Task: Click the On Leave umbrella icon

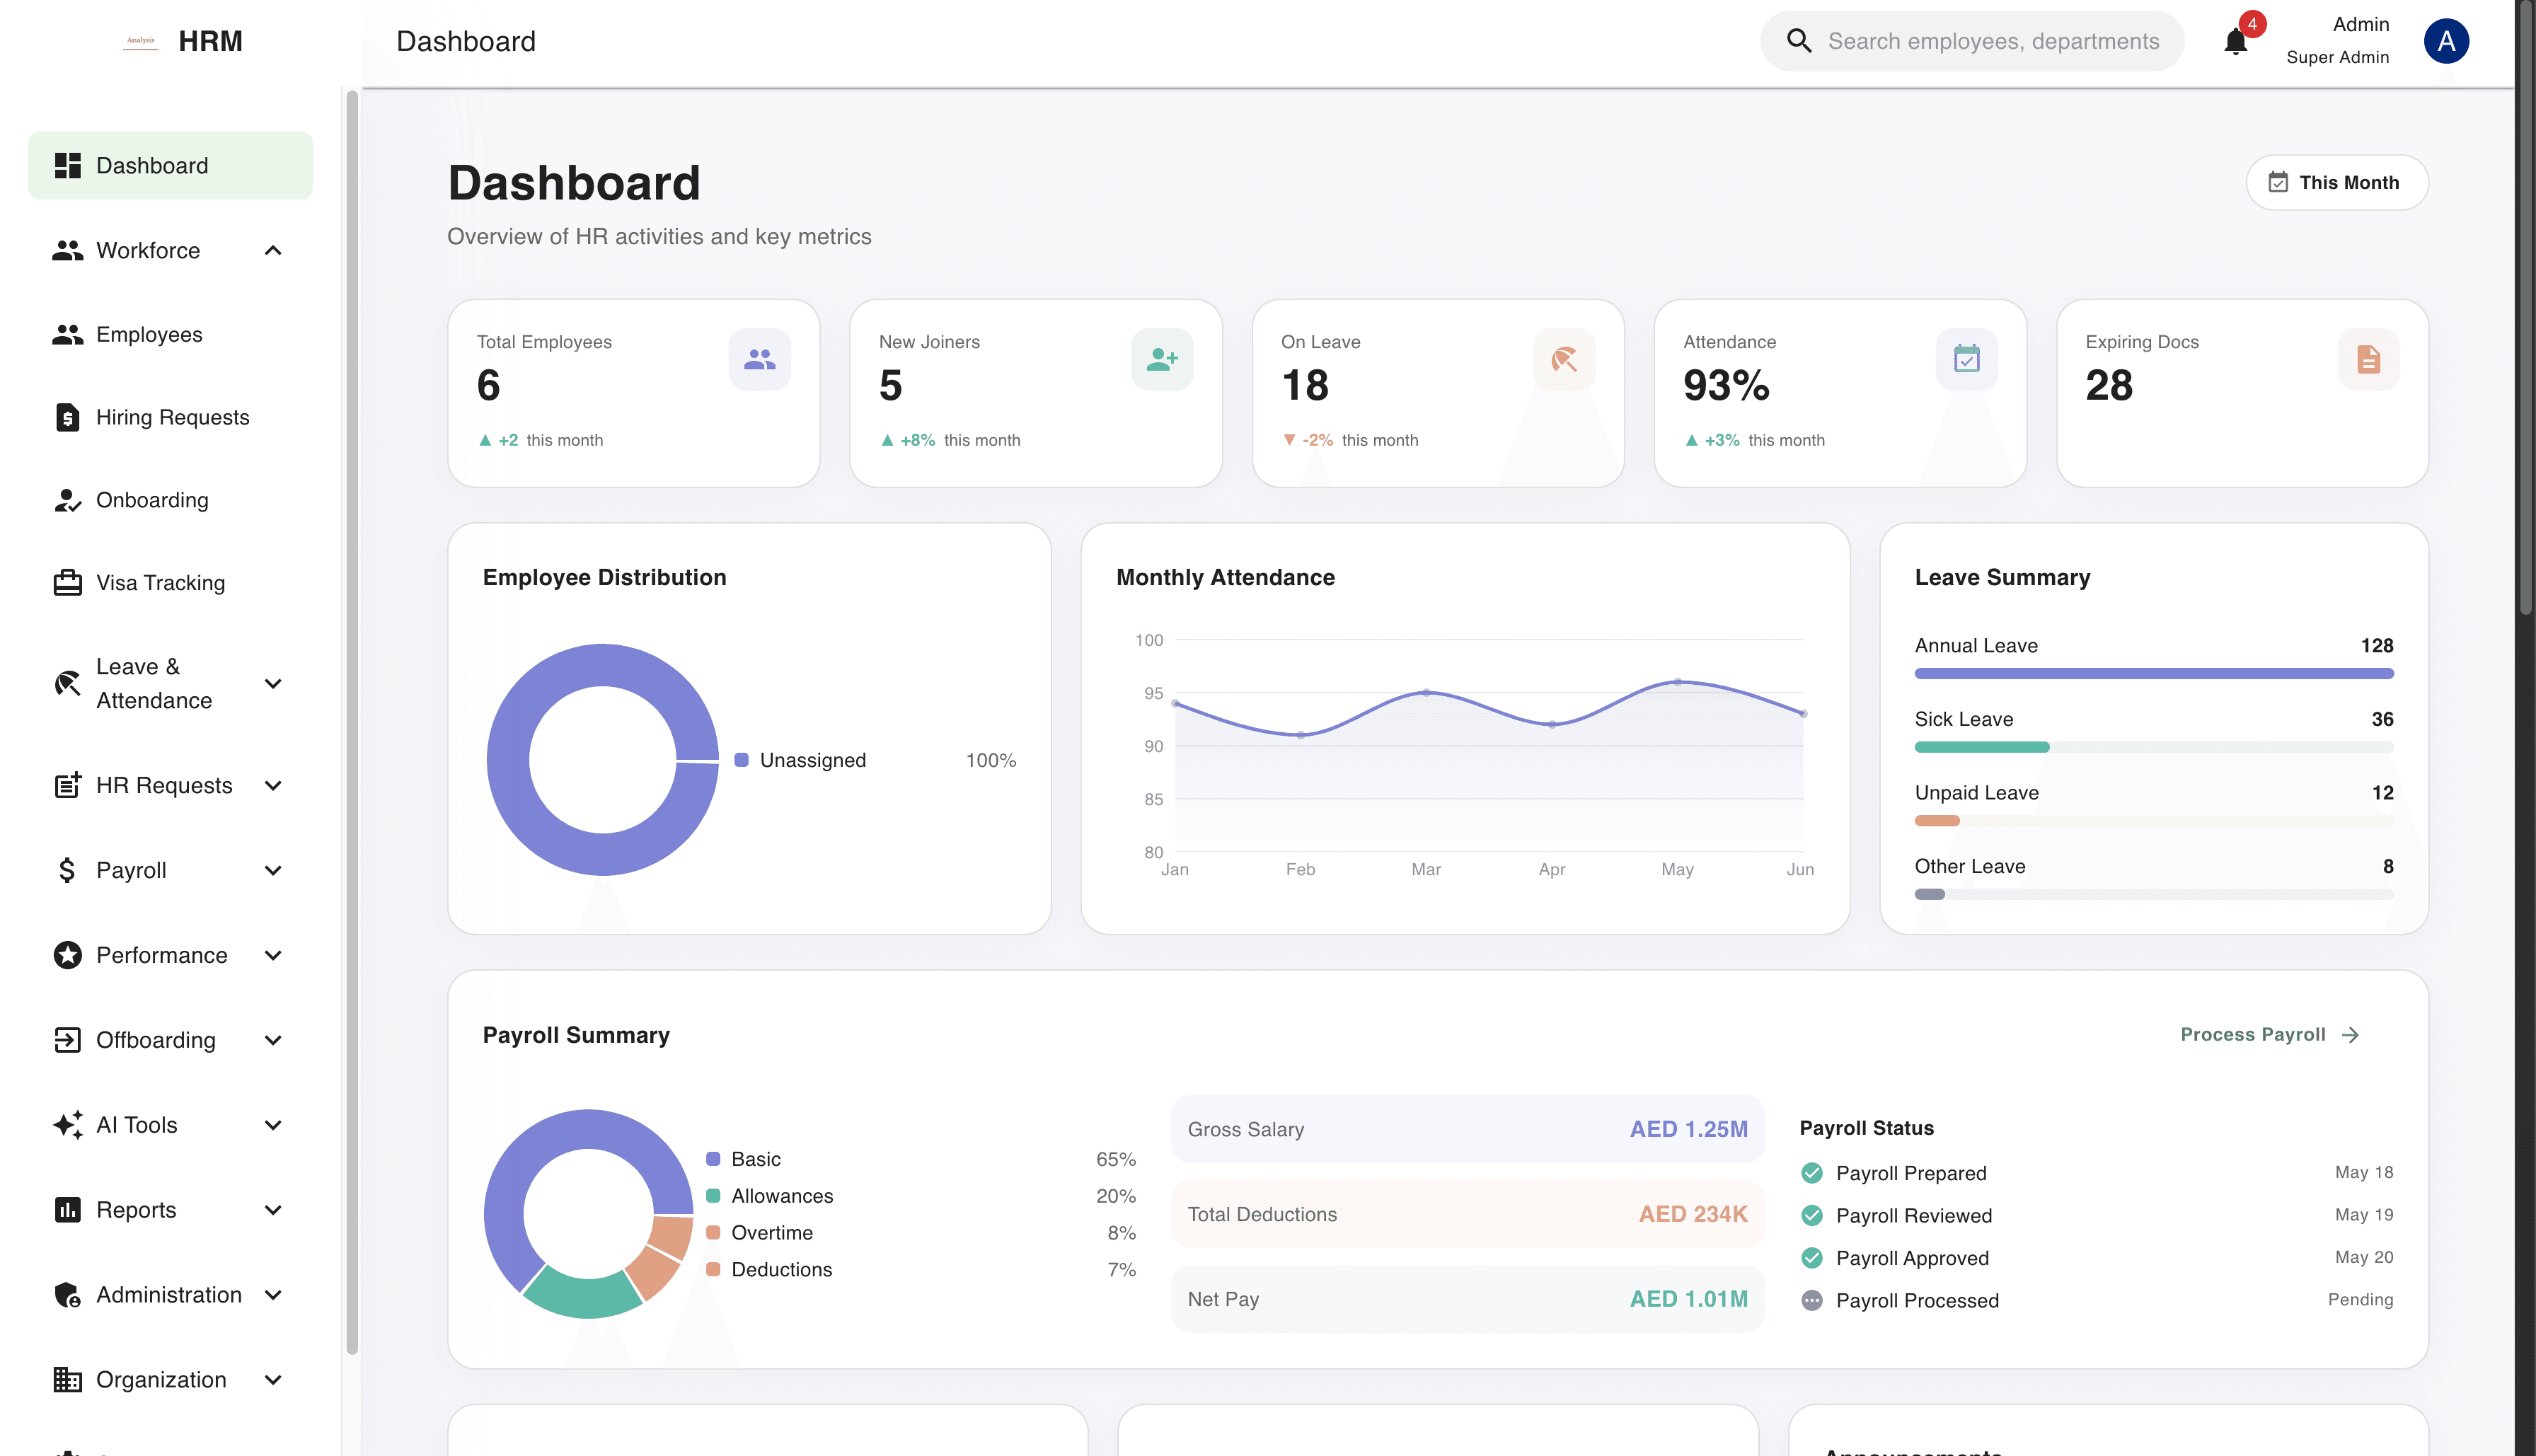Action: (x=1564, y=359)
